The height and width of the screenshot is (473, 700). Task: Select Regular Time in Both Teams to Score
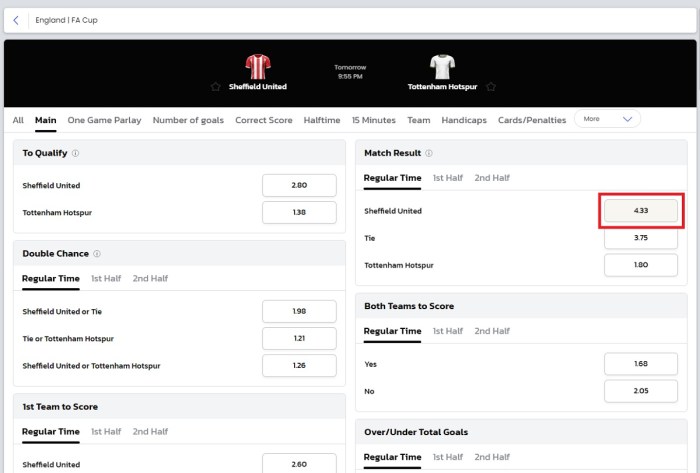pyautogui.click(x=392, y=331)
